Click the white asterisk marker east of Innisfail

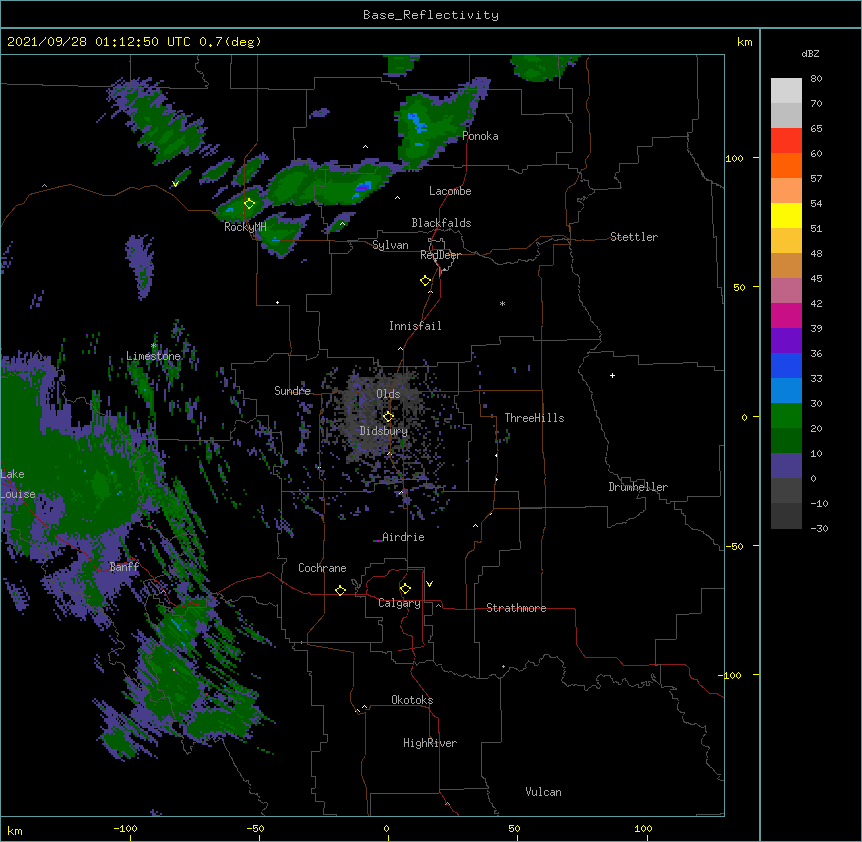502,304
